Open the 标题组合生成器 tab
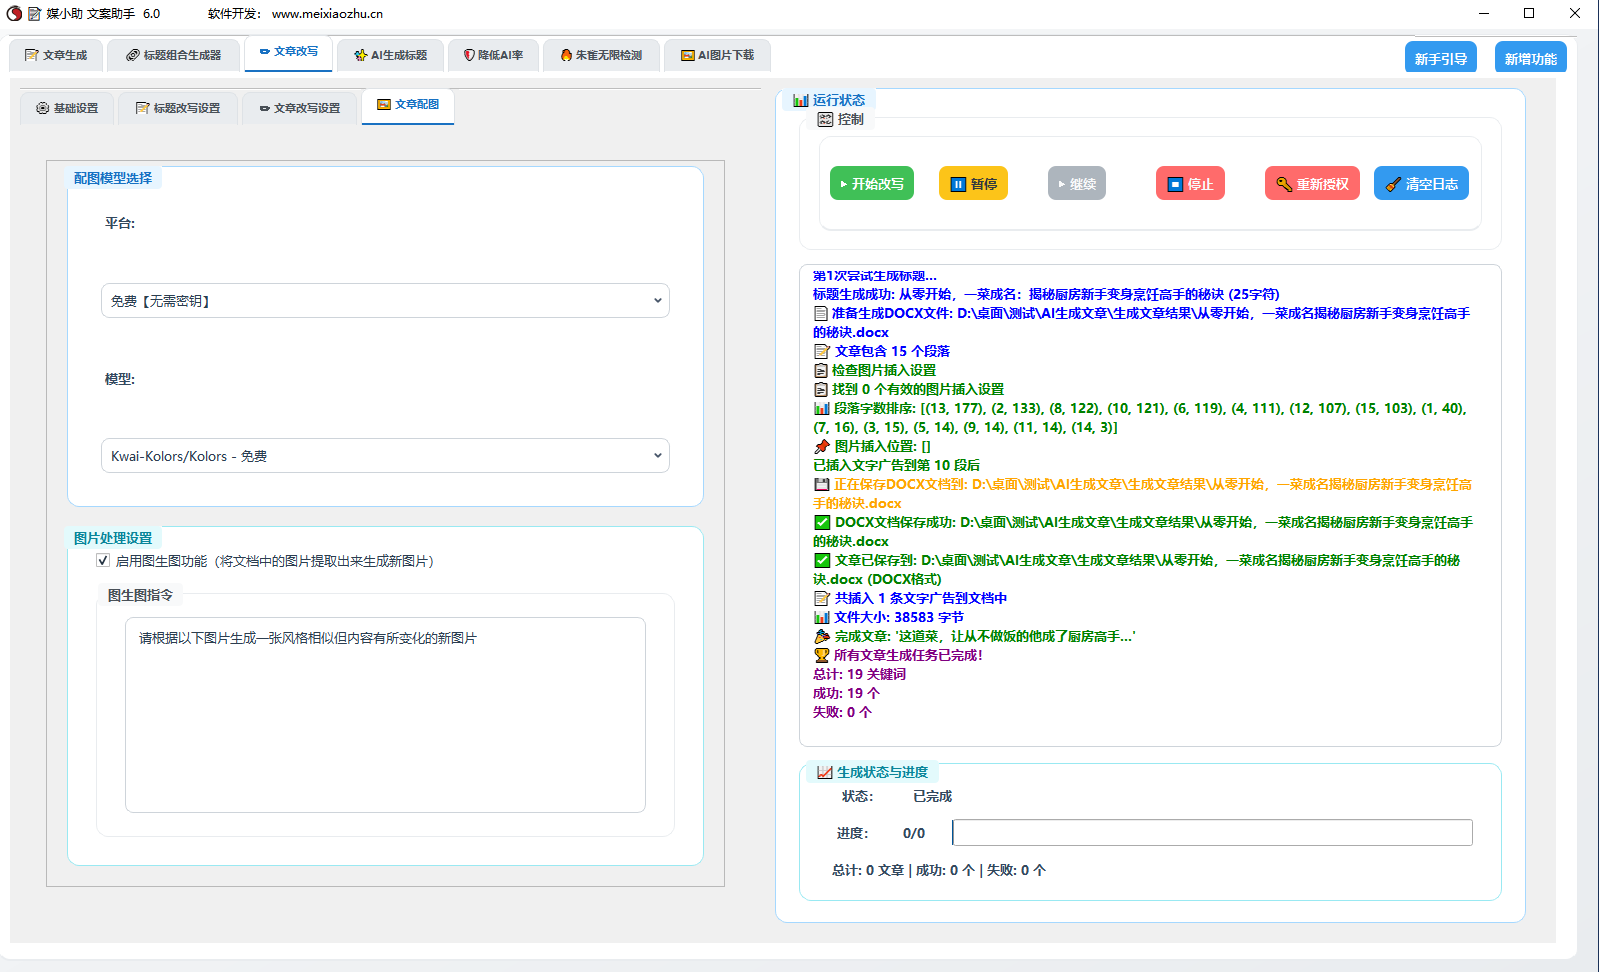This screenshot has width=1599, height=972. tap(173, 55)
